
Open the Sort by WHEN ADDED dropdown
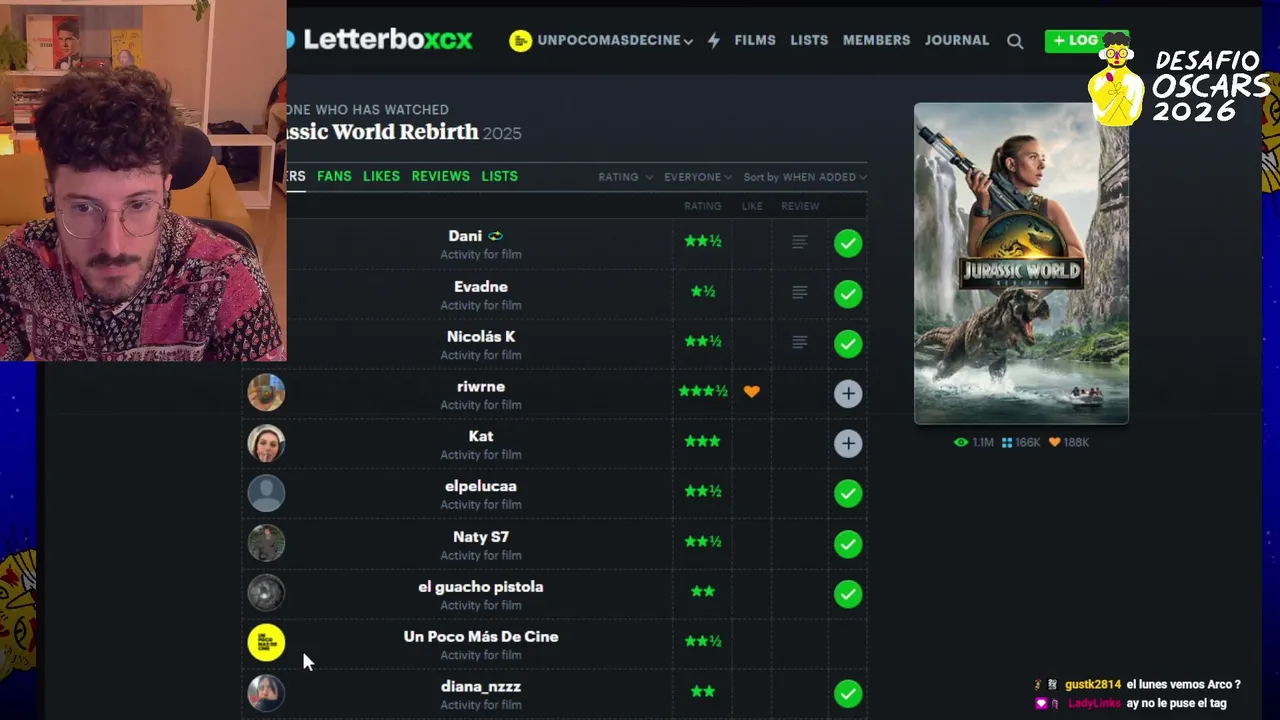pyautogui.click(x=805, y=177)
